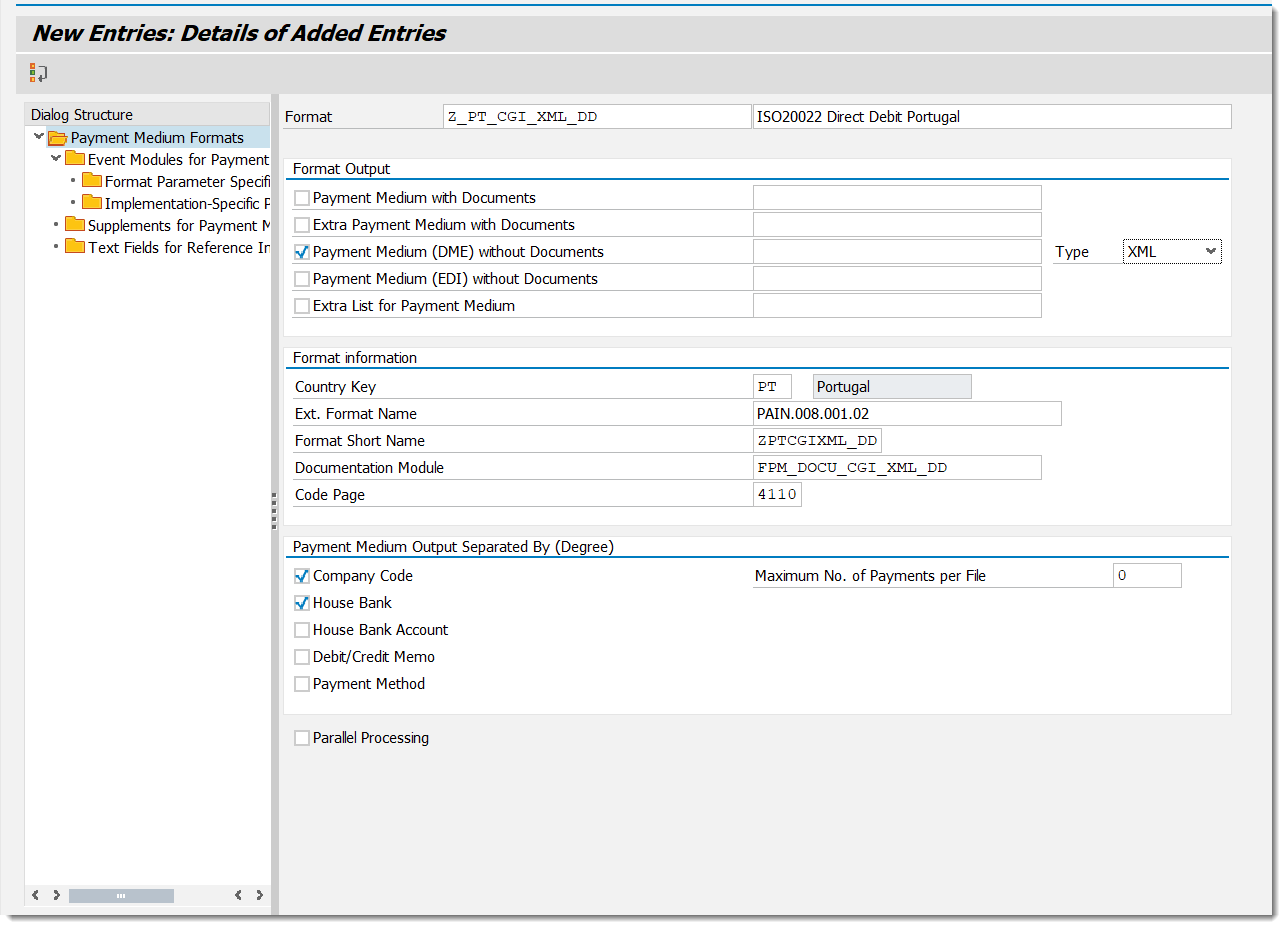This screenshot has height=928, width=1285.
Task: Click the Format field Z_PT_CGI_XML_DD
Action: pyautogui.click(x=597, y=117)
